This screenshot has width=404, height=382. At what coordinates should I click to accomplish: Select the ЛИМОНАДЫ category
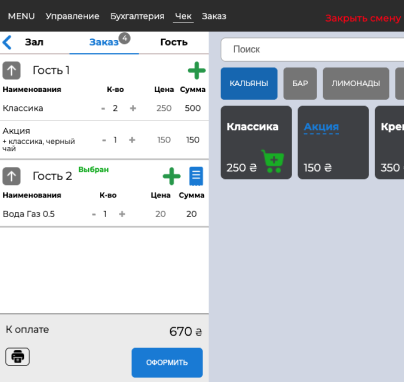356,83
